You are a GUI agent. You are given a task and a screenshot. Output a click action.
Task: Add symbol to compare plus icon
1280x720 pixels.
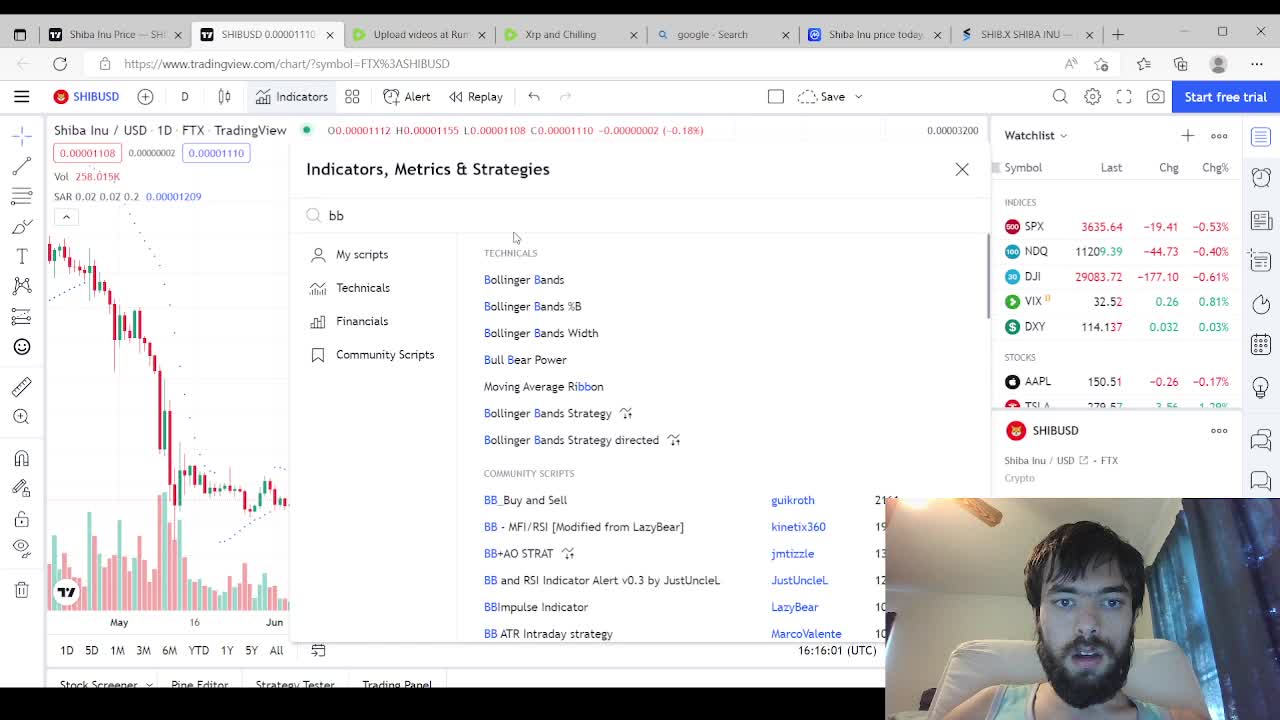coord(145,97)
